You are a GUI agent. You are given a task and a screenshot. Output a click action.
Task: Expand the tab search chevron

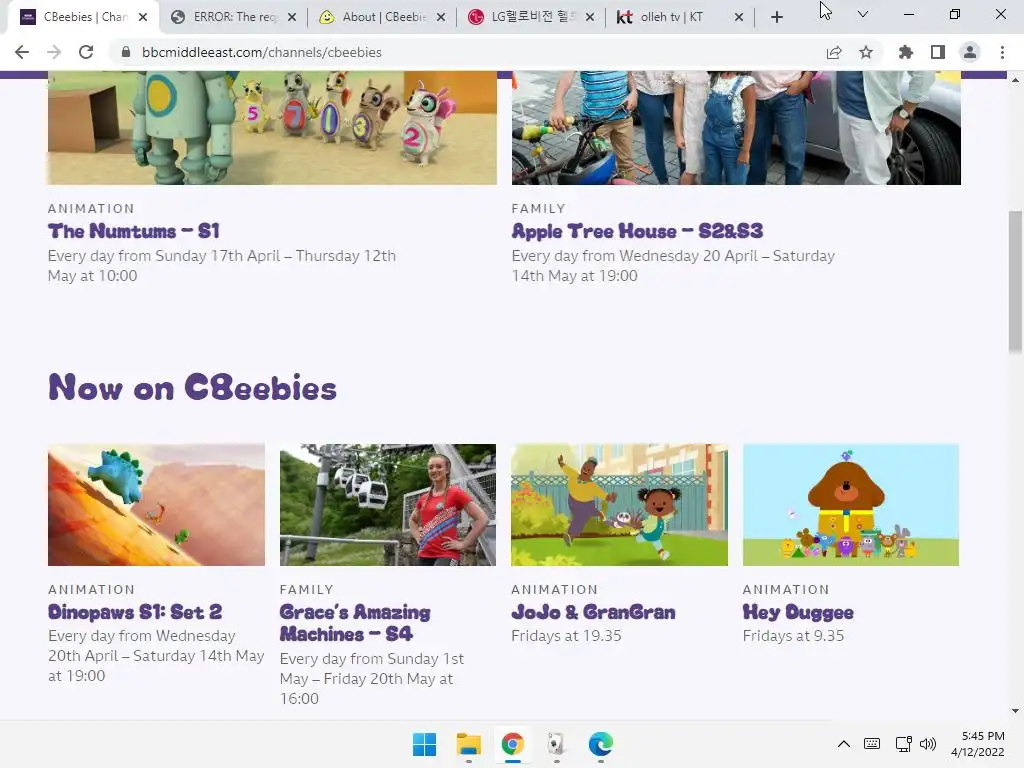(x=863, y=14)
